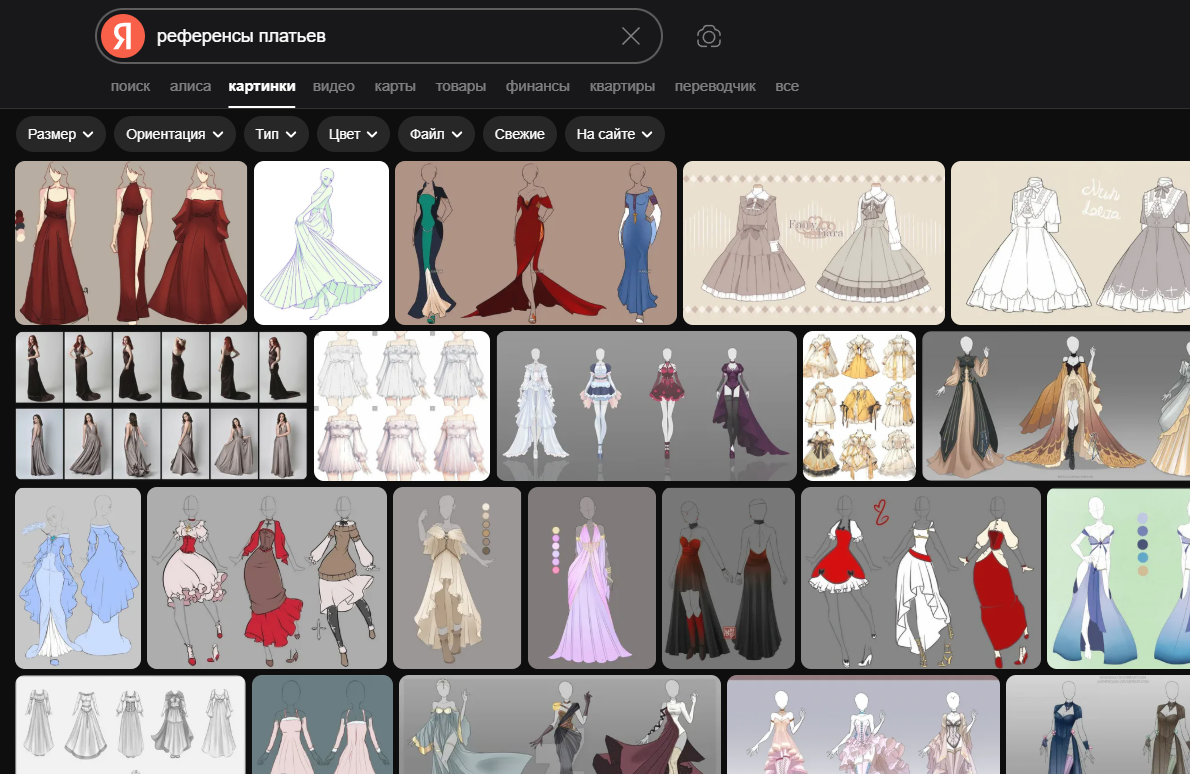Expand the "Файл" filter dropdown

tap(436, 134)
